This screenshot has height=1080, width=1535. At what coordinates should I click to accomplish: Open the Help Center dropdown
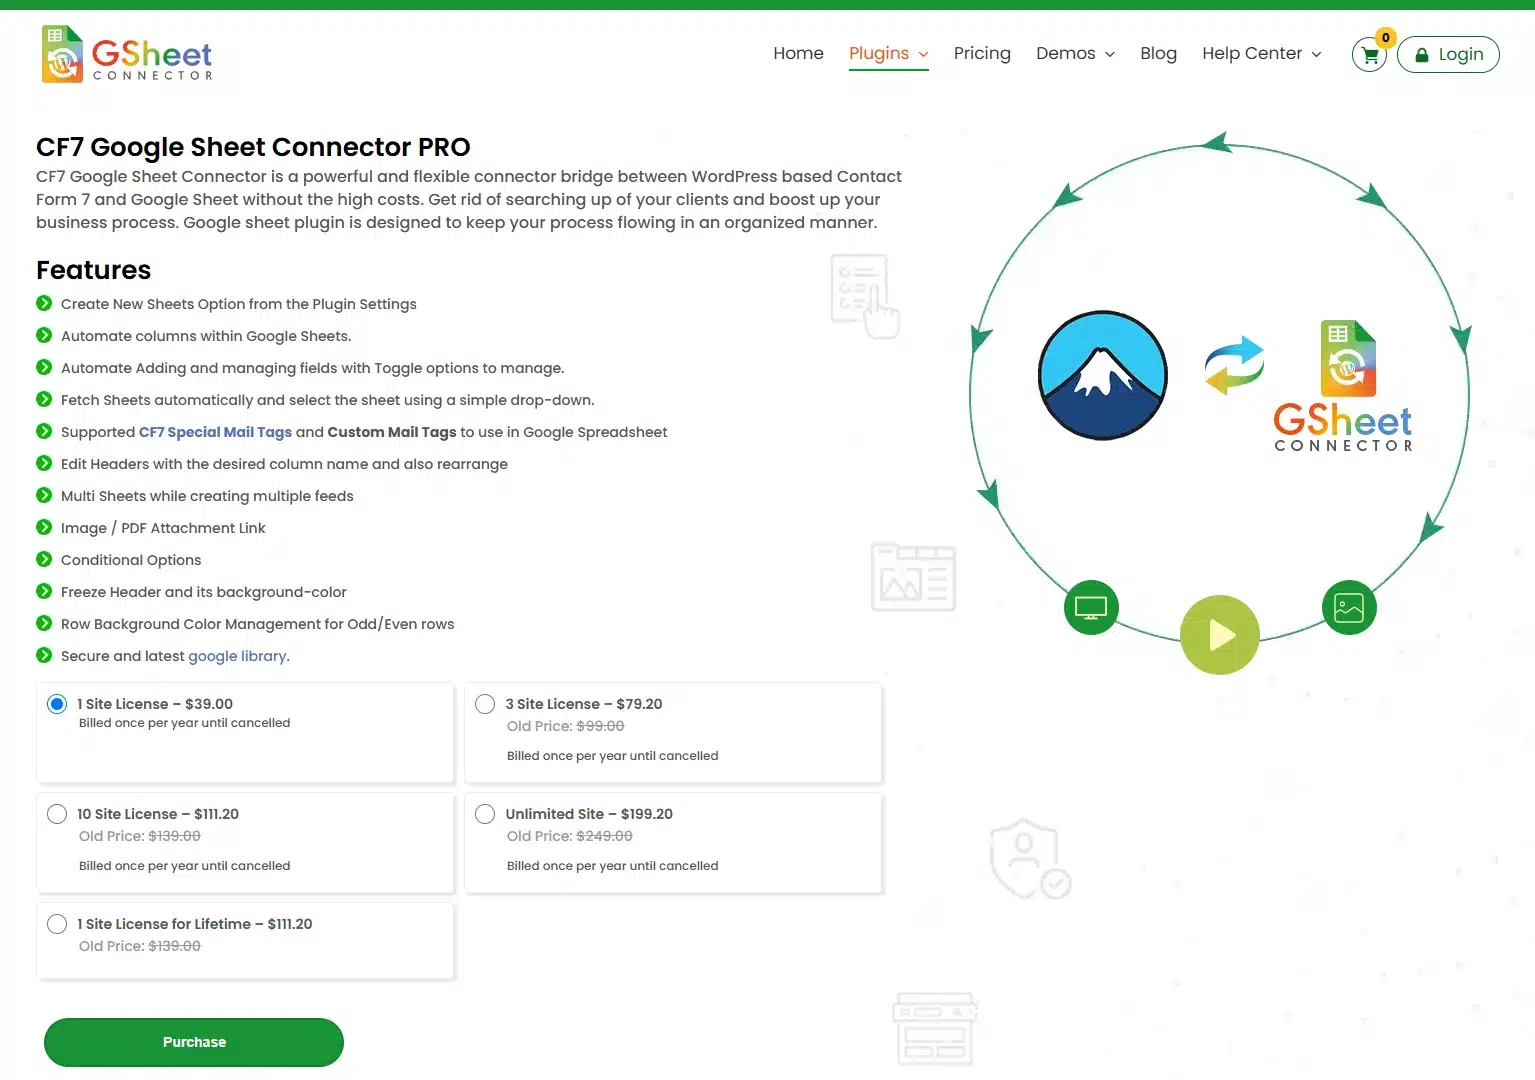point(1261,54)
